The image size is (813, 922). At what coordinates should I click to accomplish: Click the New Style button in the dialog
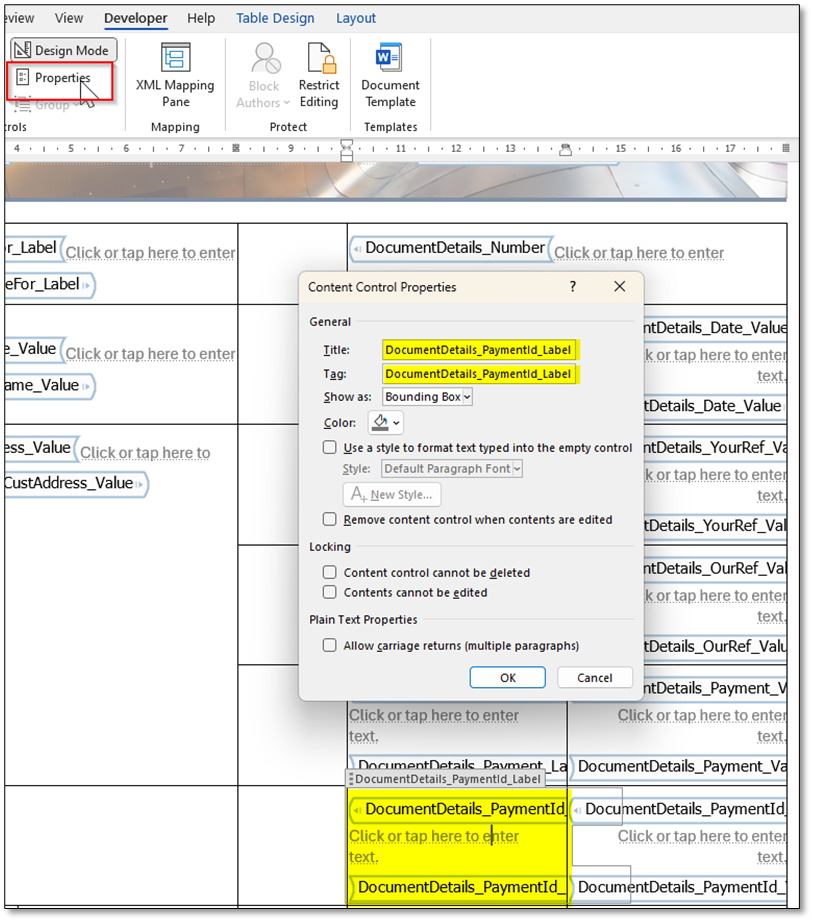[391, 494]
